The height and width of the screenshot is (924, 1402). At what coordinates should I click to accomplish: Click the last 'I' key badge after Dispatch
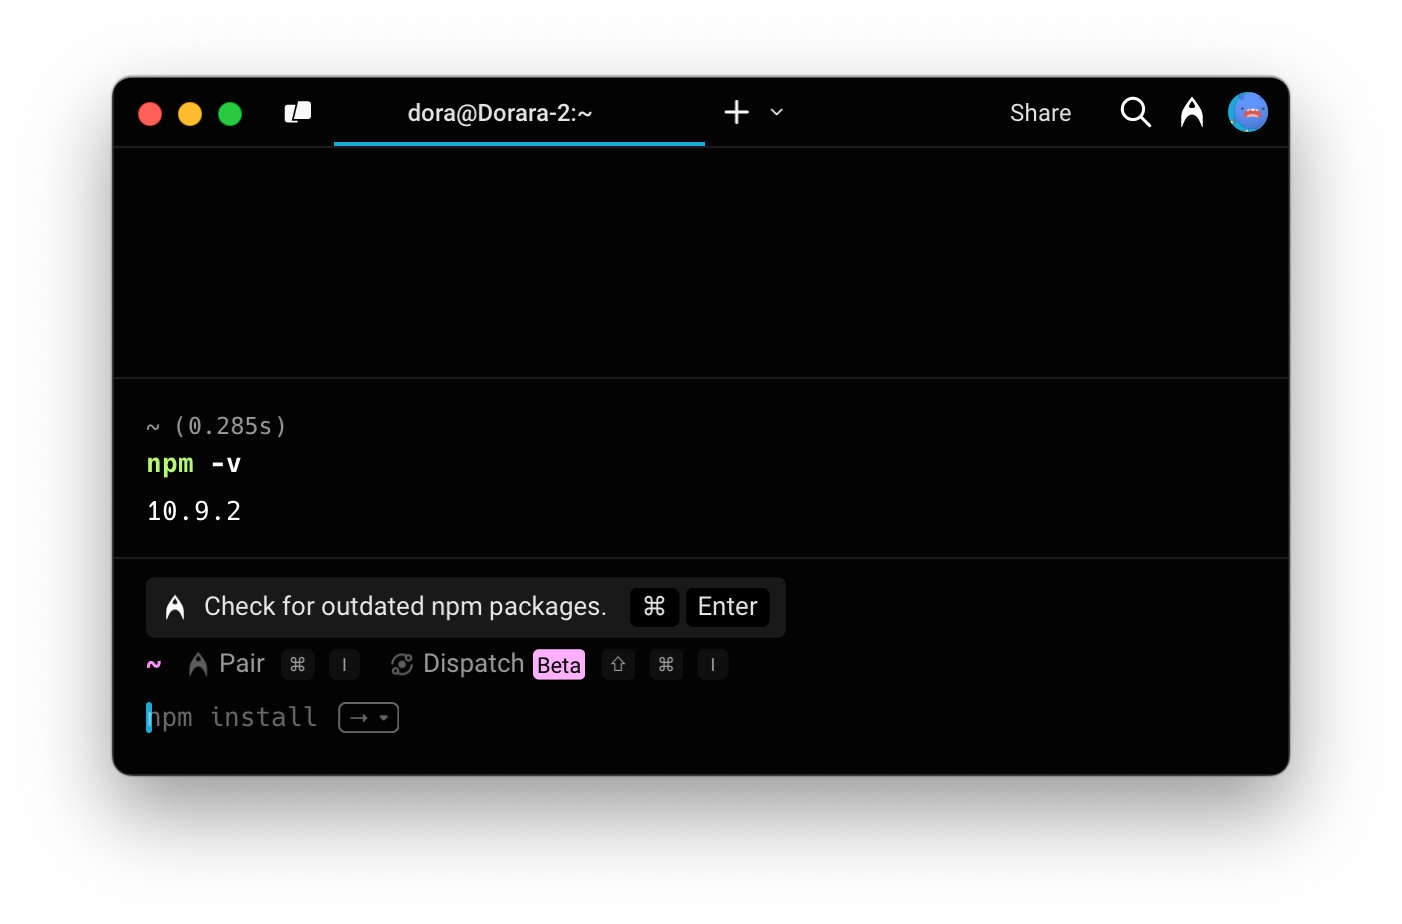click(x=713, y=665)
